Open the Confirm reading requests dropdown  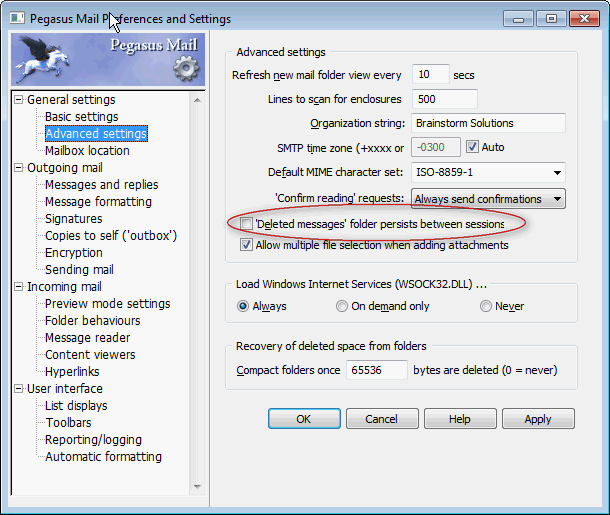click(556, 199)
